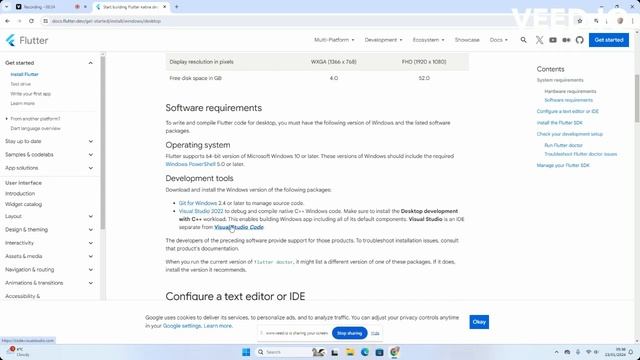The image size is (640, 360).
Task: Open Visual Studio 2022 link
Action: click(x=201, y=211)
